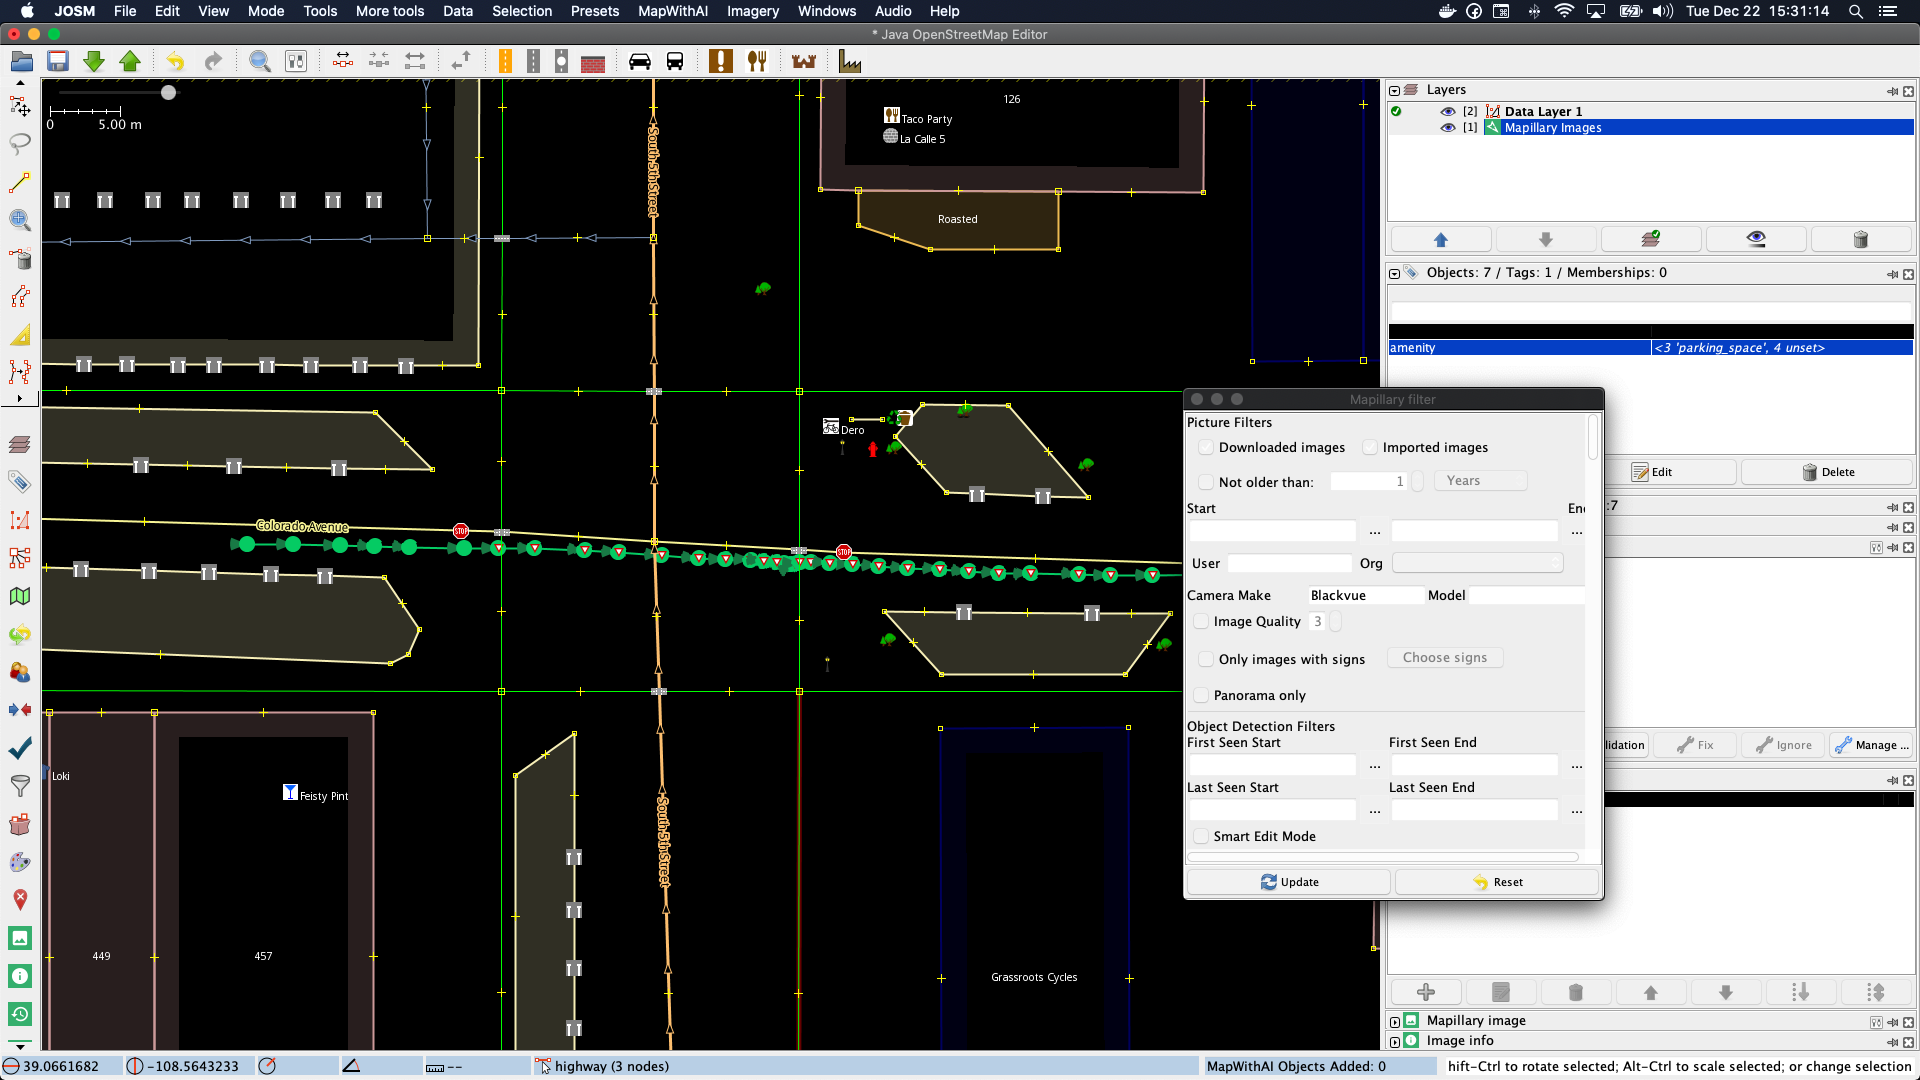Toggle visibility of Mapillary Images layer

pyautogui.click(x=1447, y=128)
